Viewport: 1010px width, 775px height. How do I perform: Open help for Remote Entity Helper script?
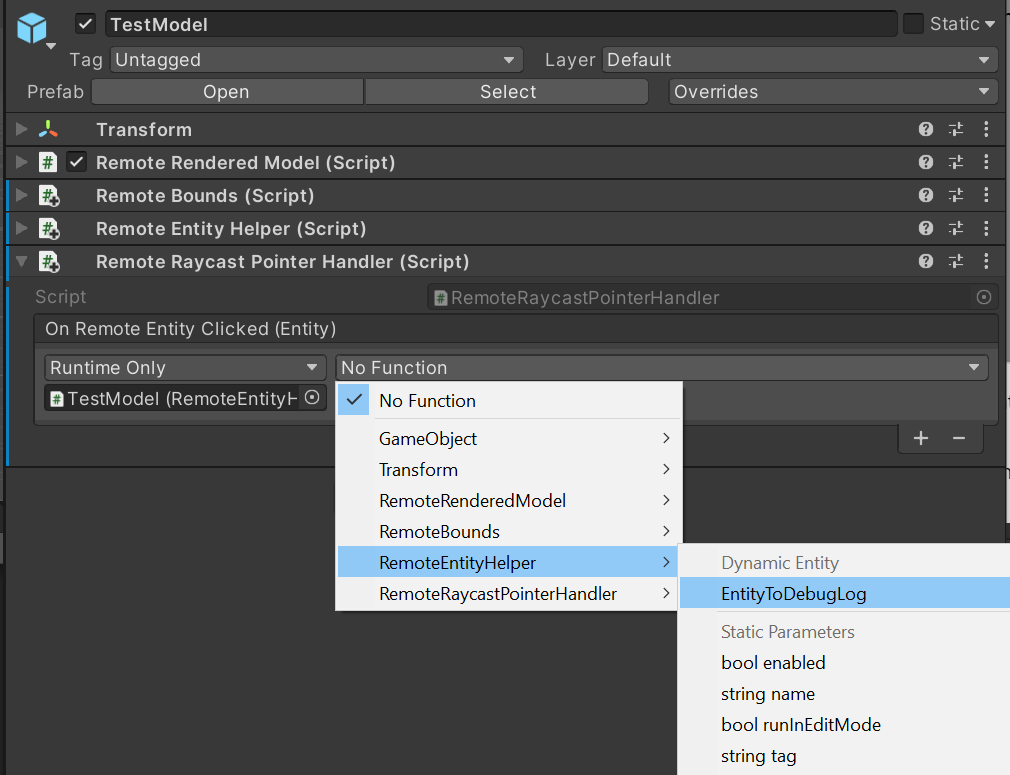click(x=926, y=228)
